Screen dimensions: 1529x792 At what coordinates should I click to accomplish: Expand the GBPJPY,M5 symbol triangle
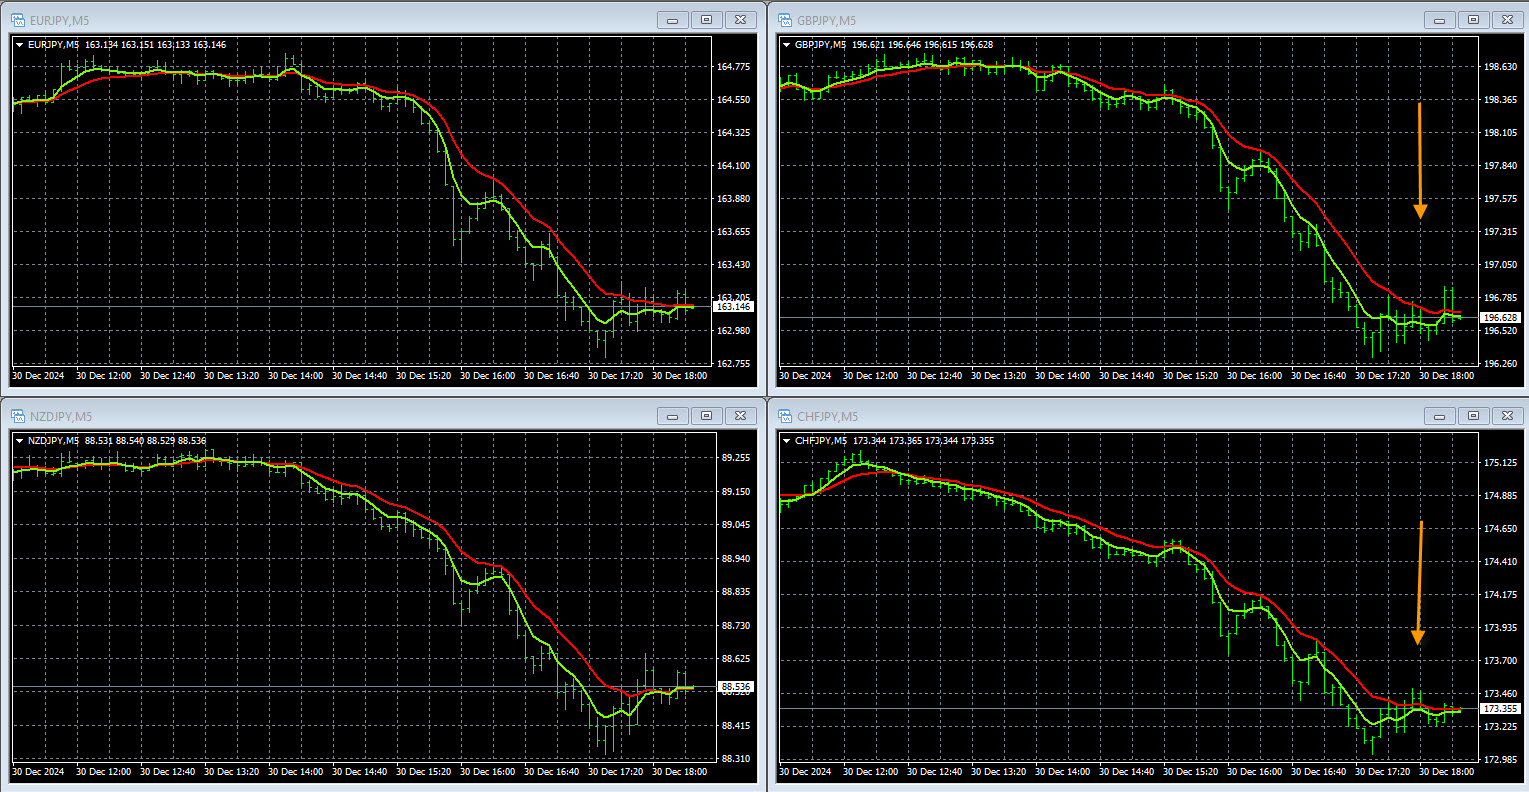[786, 45]
